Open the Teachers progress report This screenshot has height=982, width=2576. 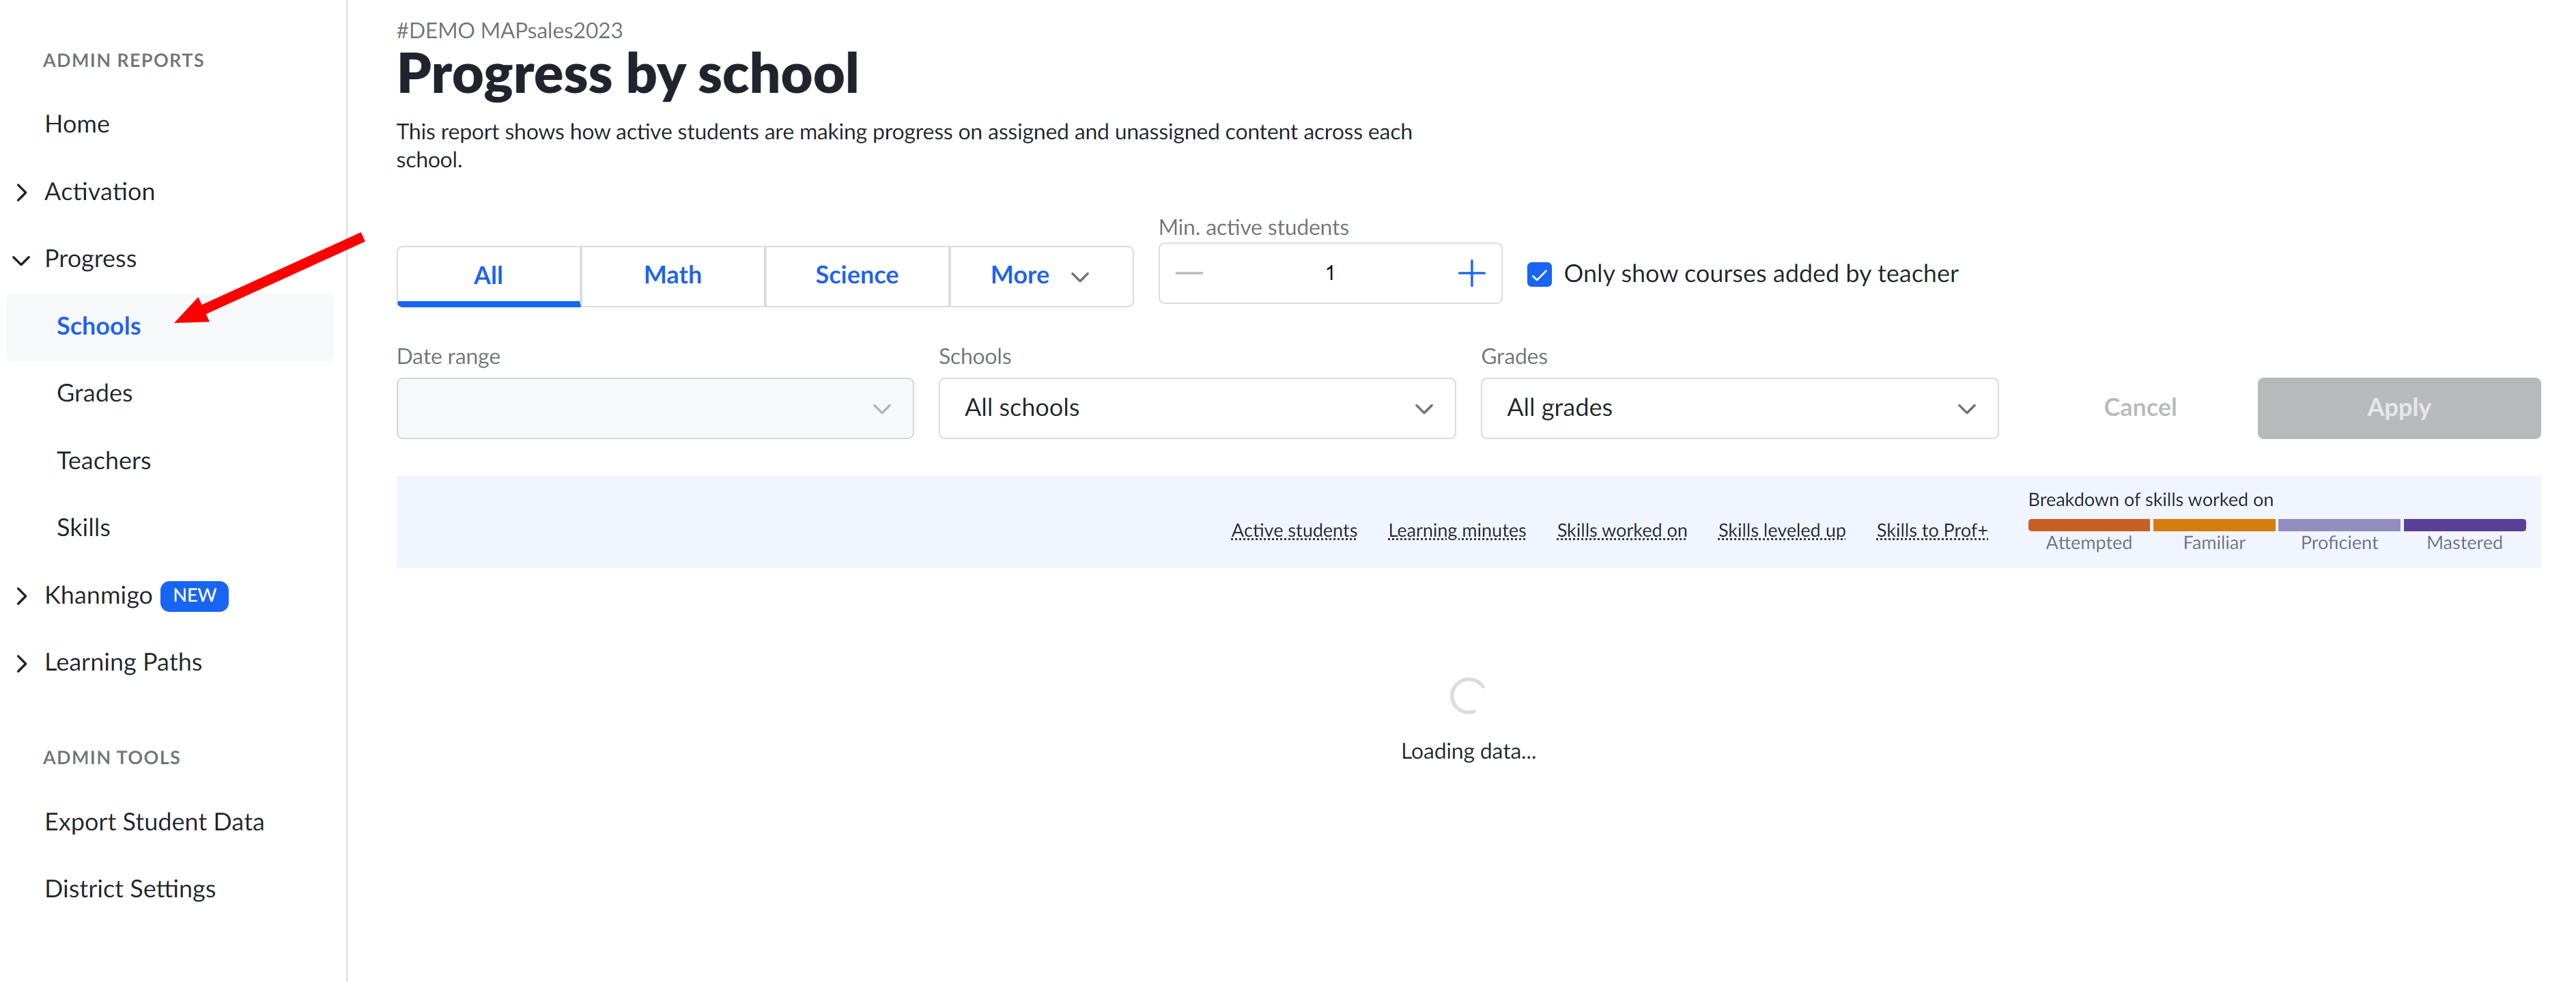[x=103, y=460]
